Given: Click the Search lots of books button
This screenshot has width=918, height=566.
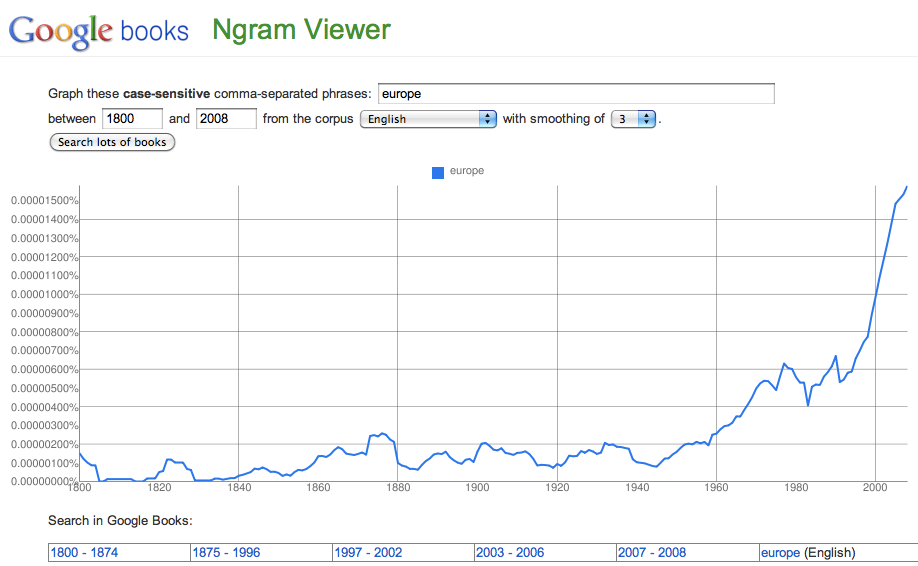Looking at the screenshot, I should click(112, 142).
